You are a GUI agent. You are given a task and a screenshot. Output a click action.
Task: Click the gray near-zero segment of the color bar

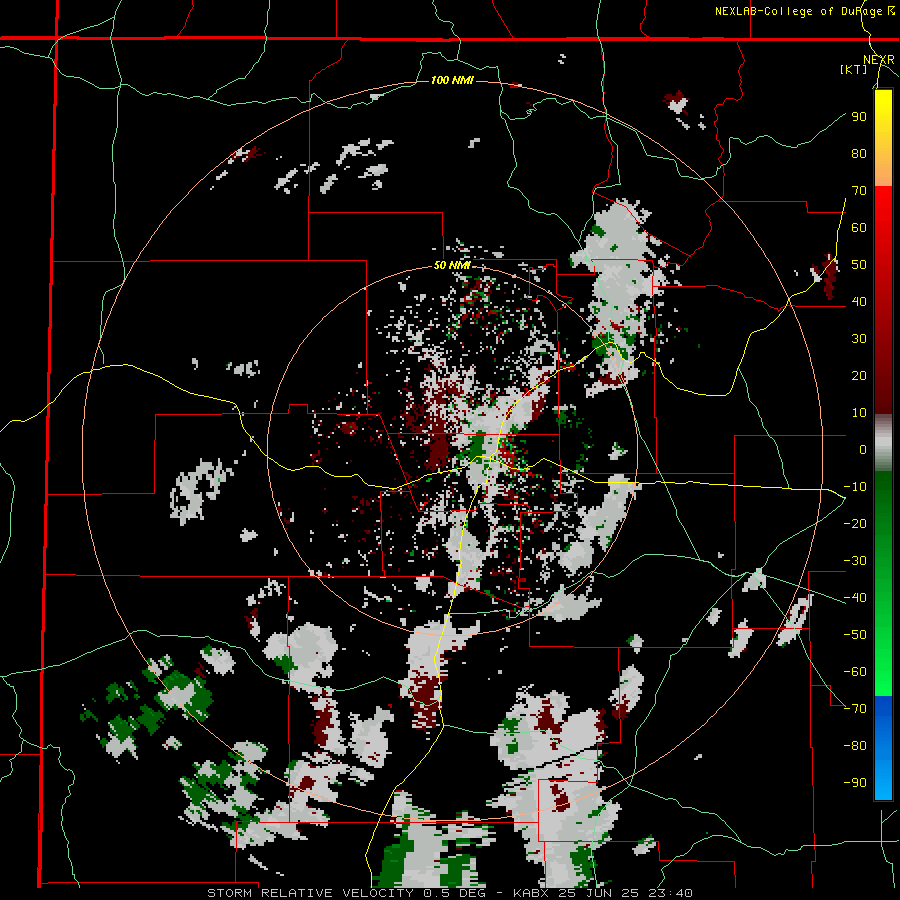click(x=883, y=442)
